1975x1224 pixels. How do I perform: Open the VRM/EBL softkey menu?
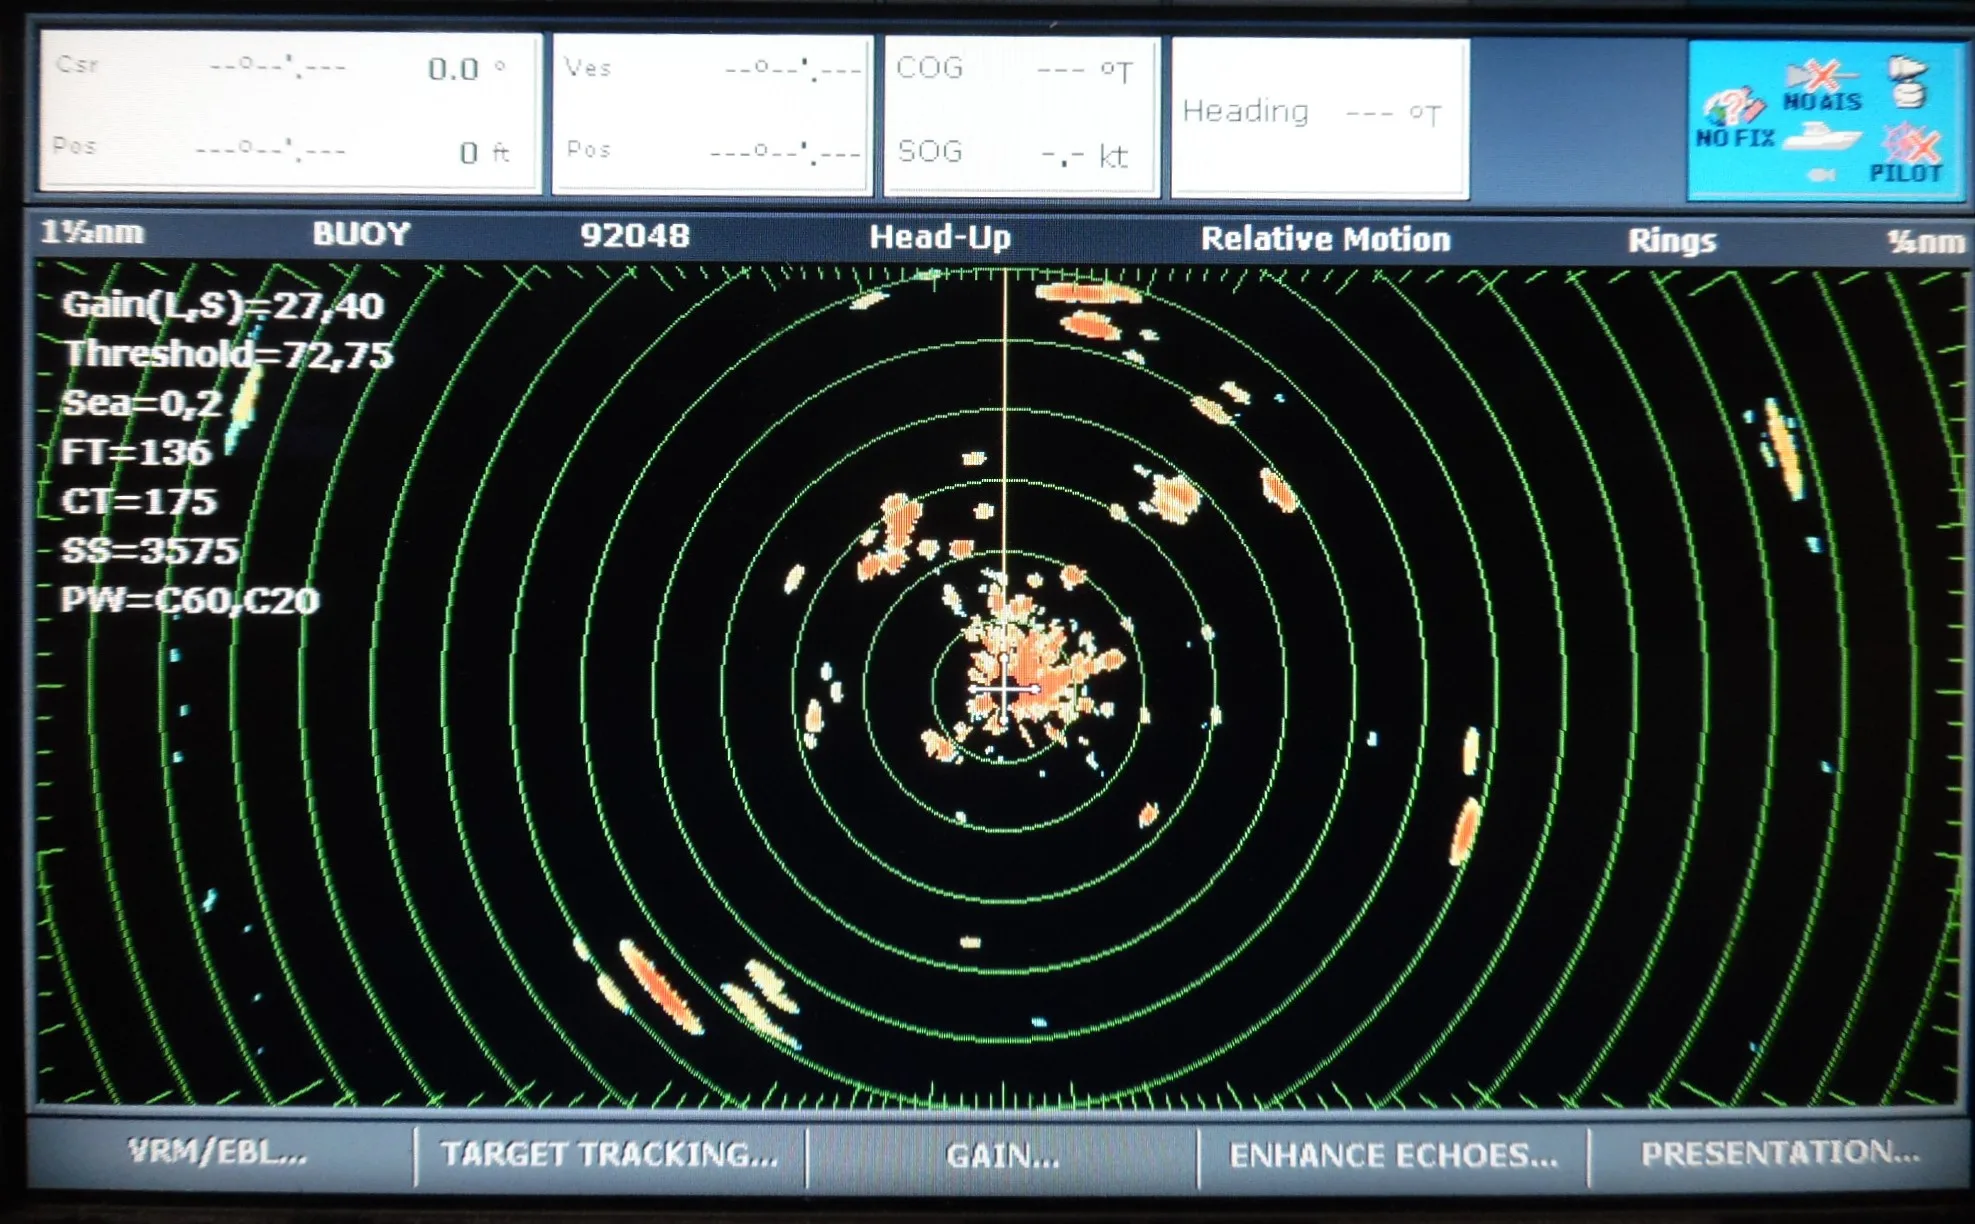[218, 1152]
